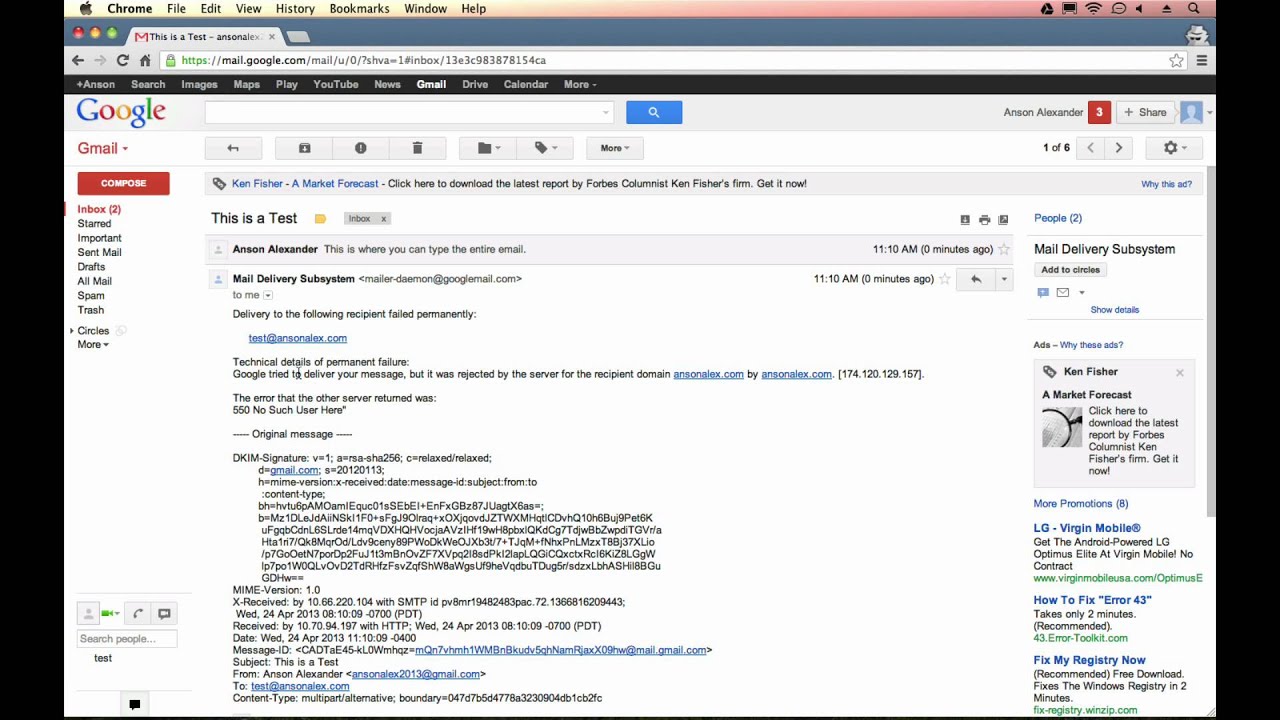Click into the Search people field
Screen dimensions: 1280x720
(x=127, y=639)
